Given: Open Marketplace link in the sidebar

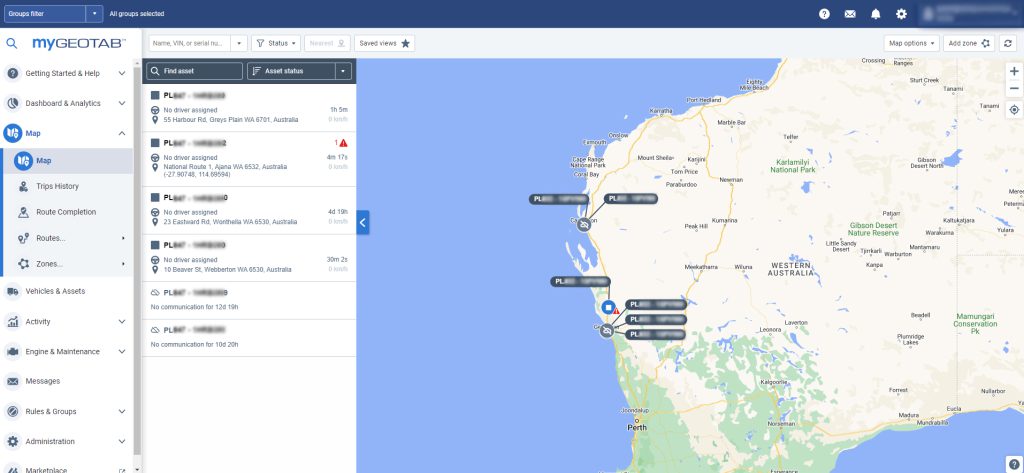Looking at the screenshot, I should coord(67,468).
